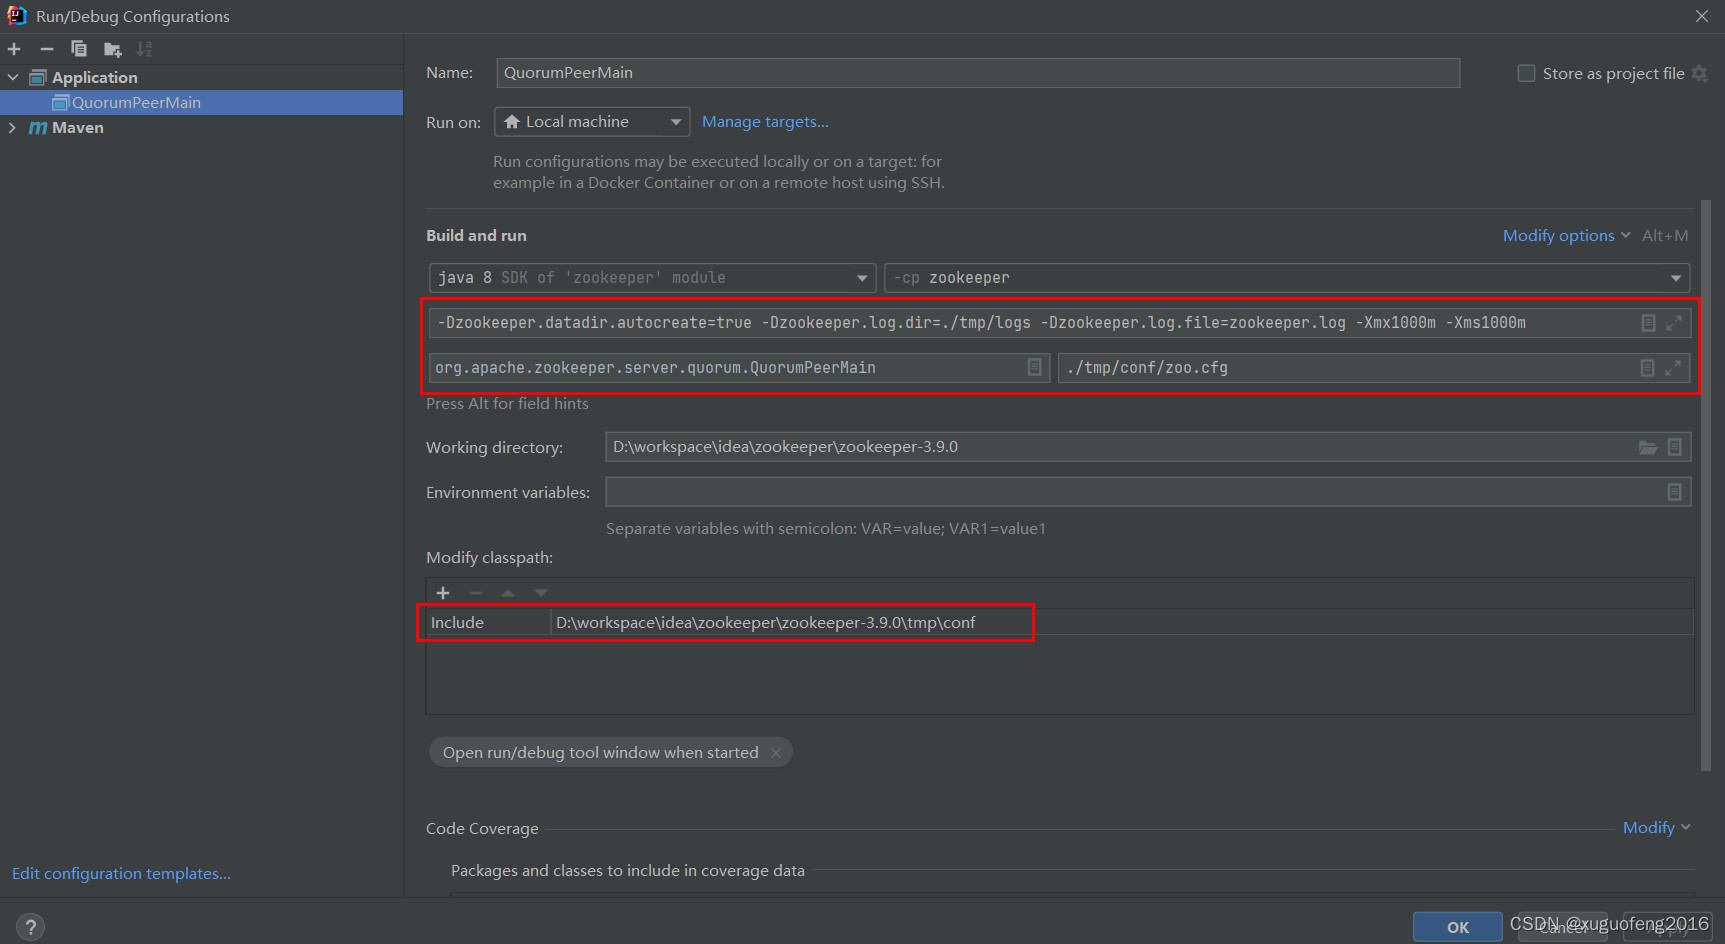The width and height of the screenshot is (1725, 944).
Task: Confirm the dialog with OK
Action: (x=1457, y=927)
